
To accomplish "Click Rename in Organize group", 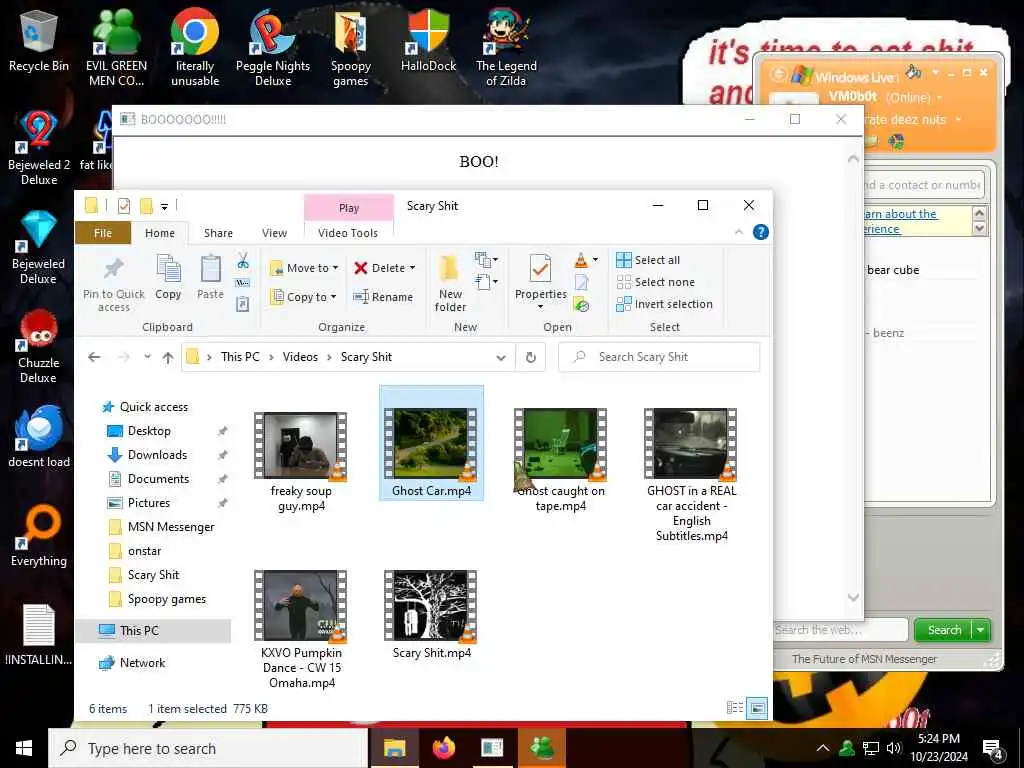I will 383,296.
